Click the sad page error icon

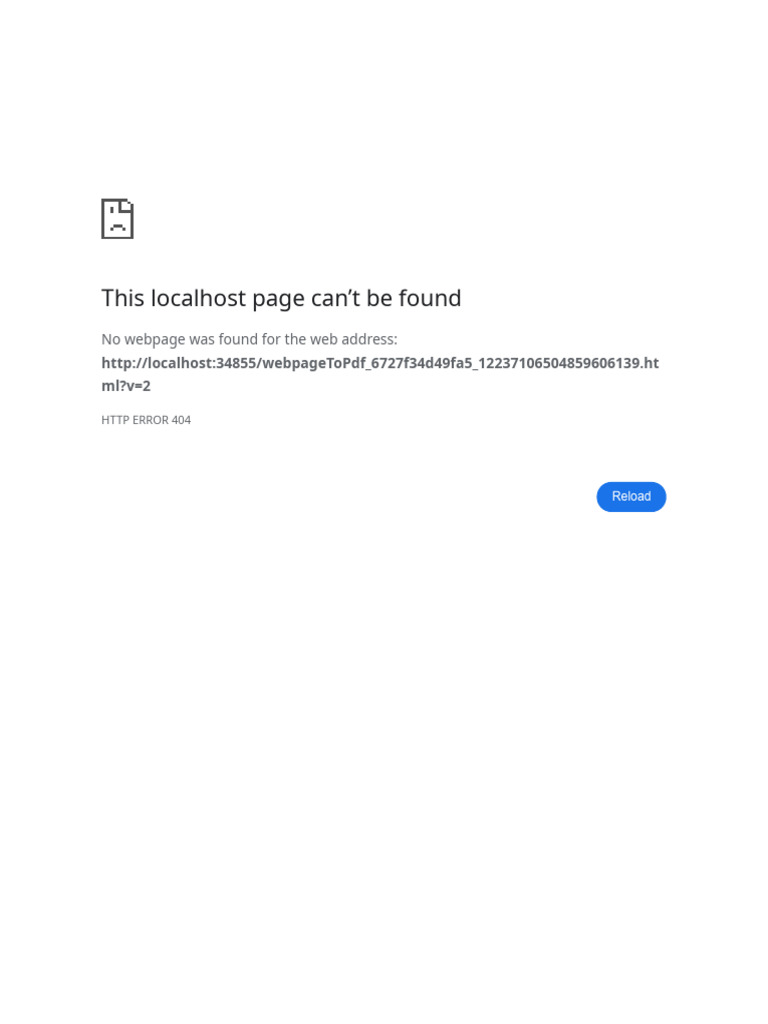[x=118, y=219]
